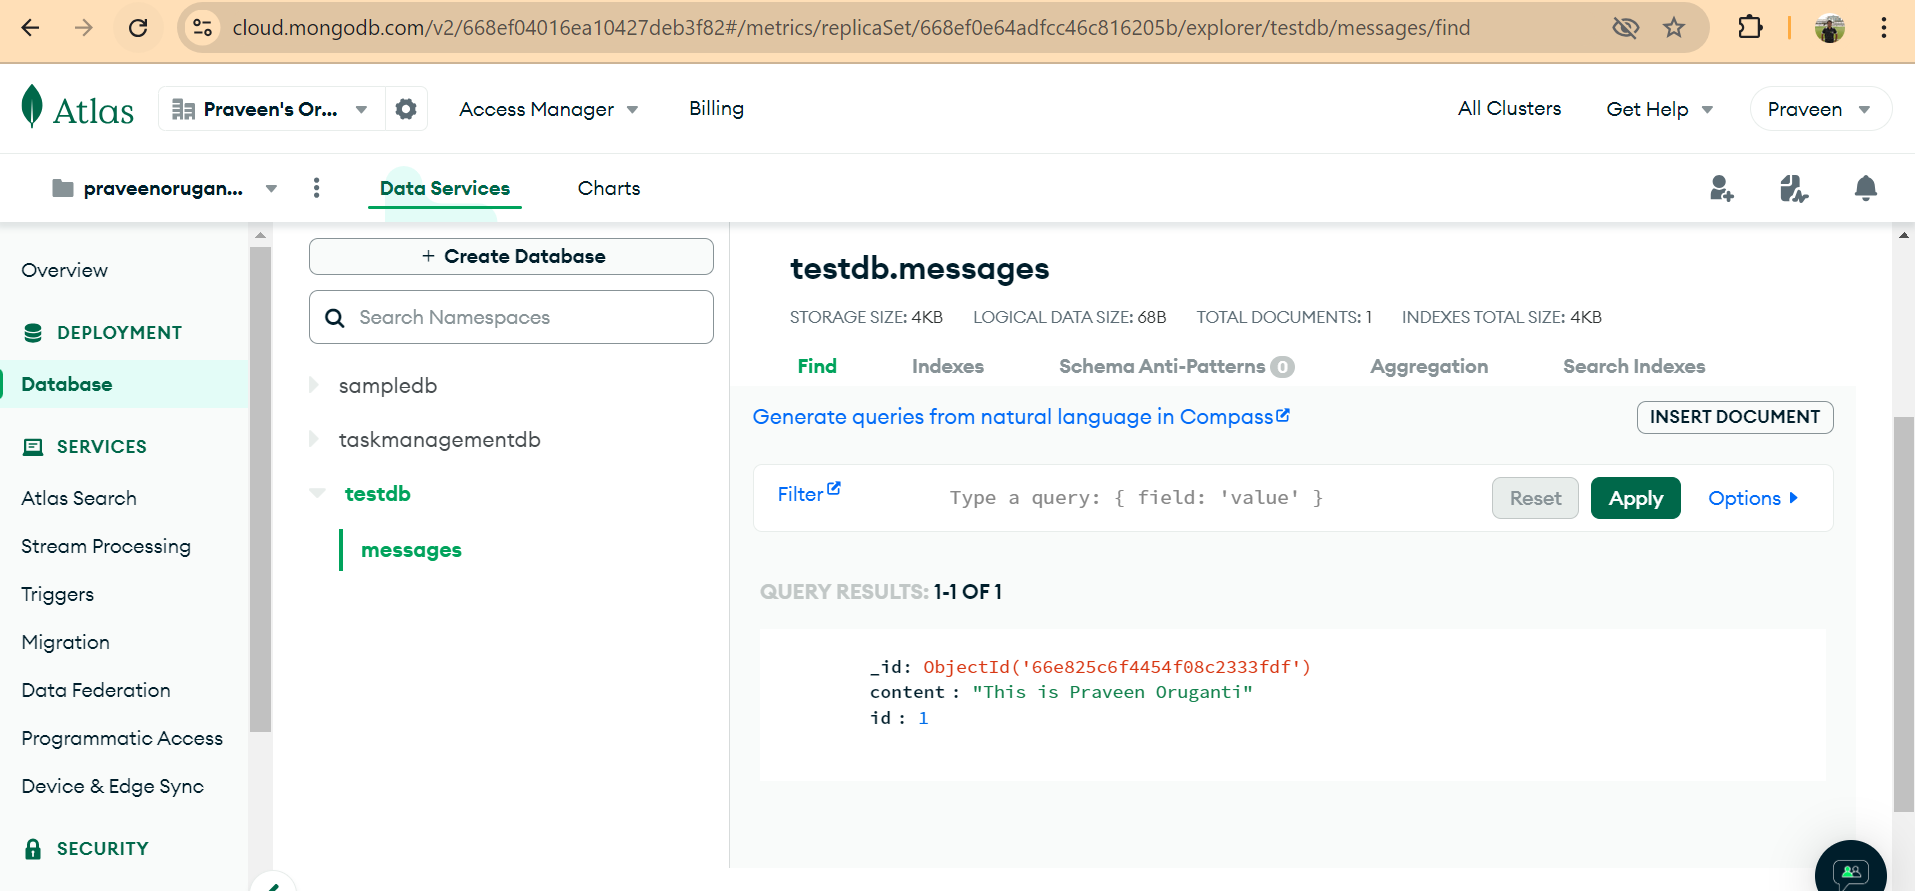
Task: Collapse the testdb database tree
Action: (317, 493)
